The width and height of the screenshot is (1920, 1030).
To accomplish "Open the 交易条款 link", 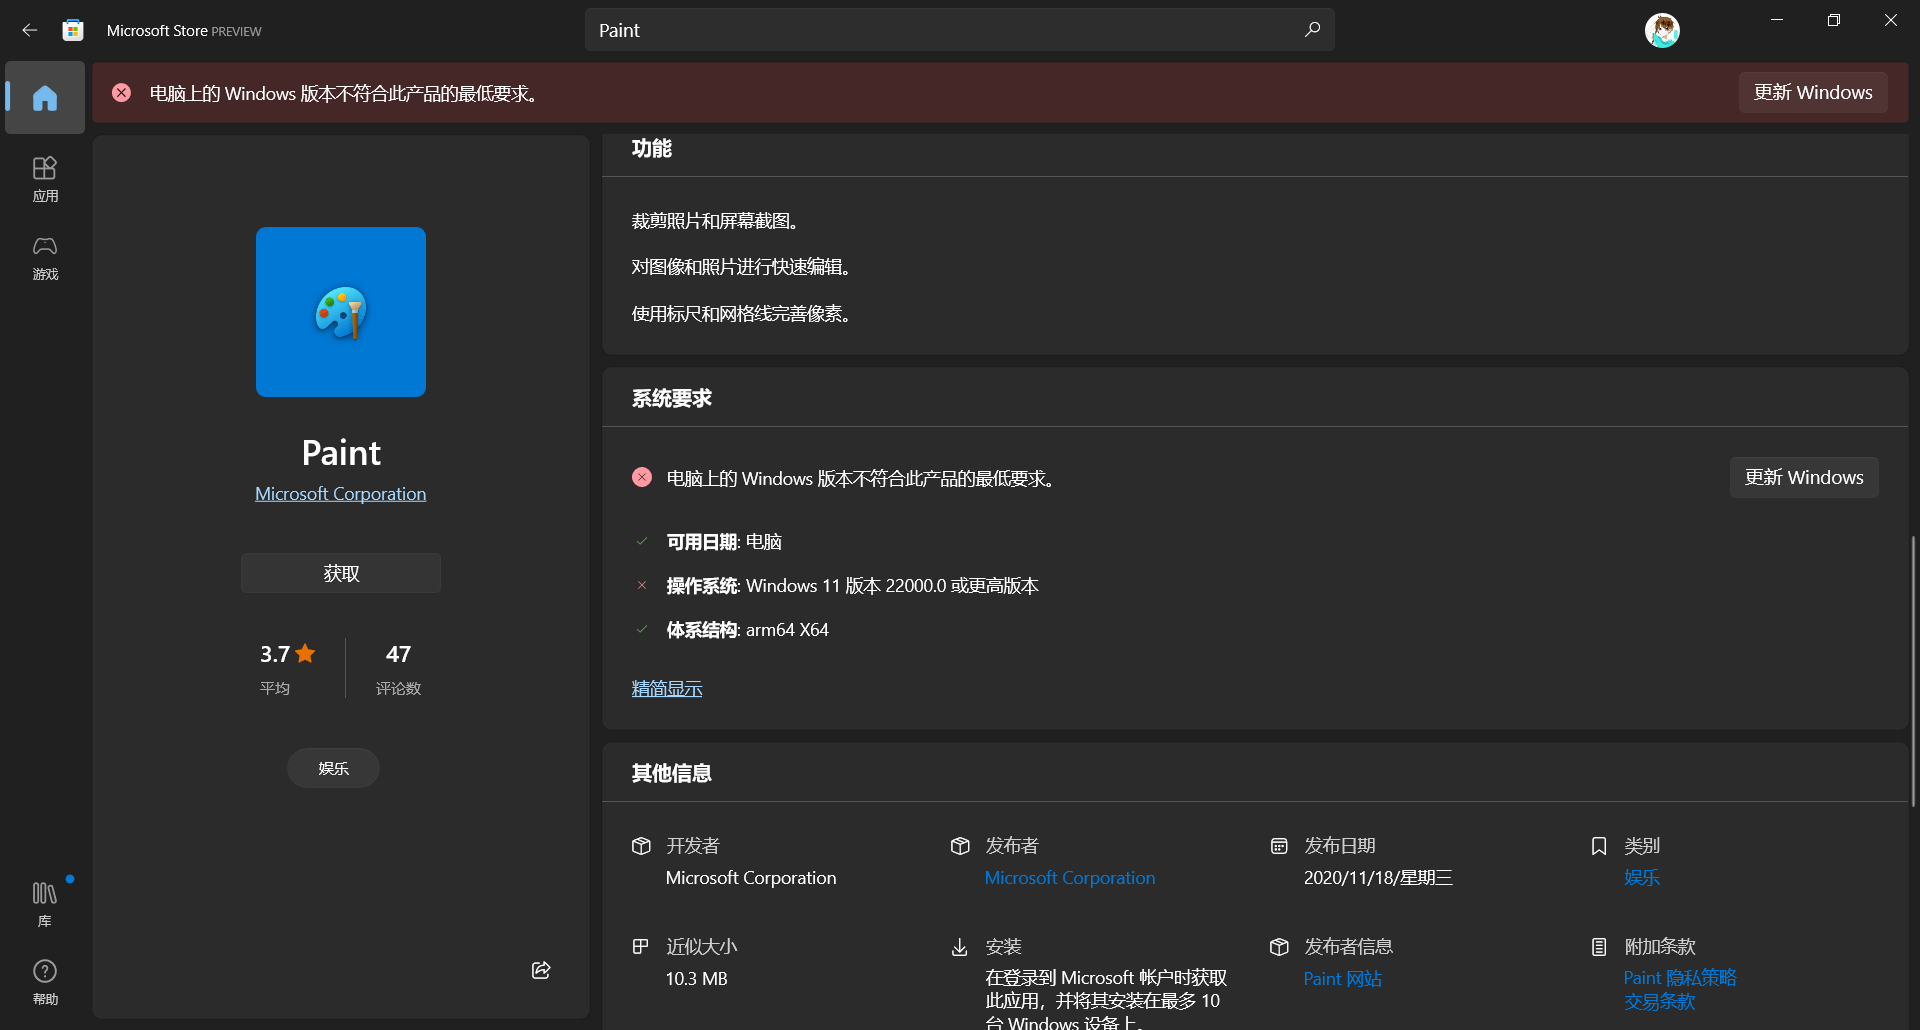I will [1660, 1002].
